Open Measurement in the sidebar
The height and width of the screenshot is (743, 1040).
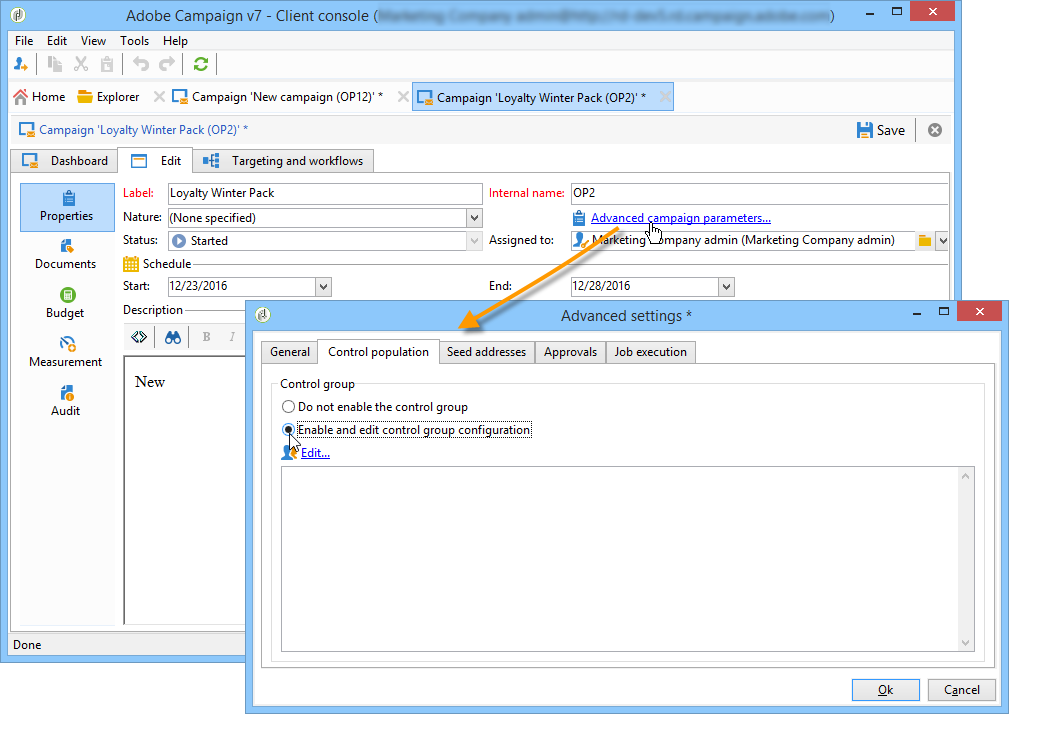point(66,353)
